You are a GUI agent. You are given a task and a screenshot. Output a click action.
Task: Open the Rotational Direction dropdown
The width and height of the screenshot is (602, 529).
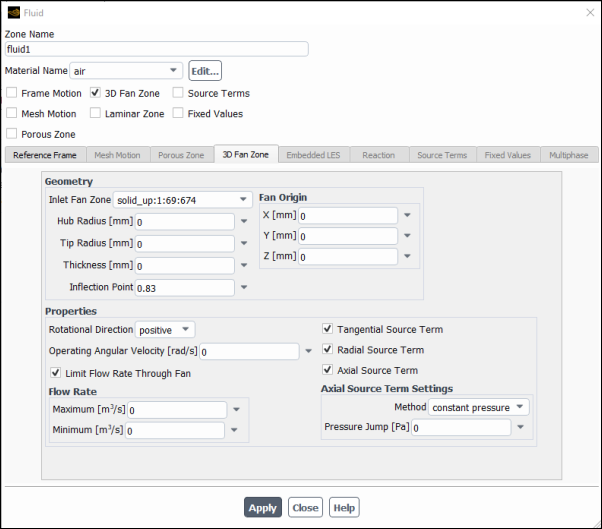click(x=165, y=330)
